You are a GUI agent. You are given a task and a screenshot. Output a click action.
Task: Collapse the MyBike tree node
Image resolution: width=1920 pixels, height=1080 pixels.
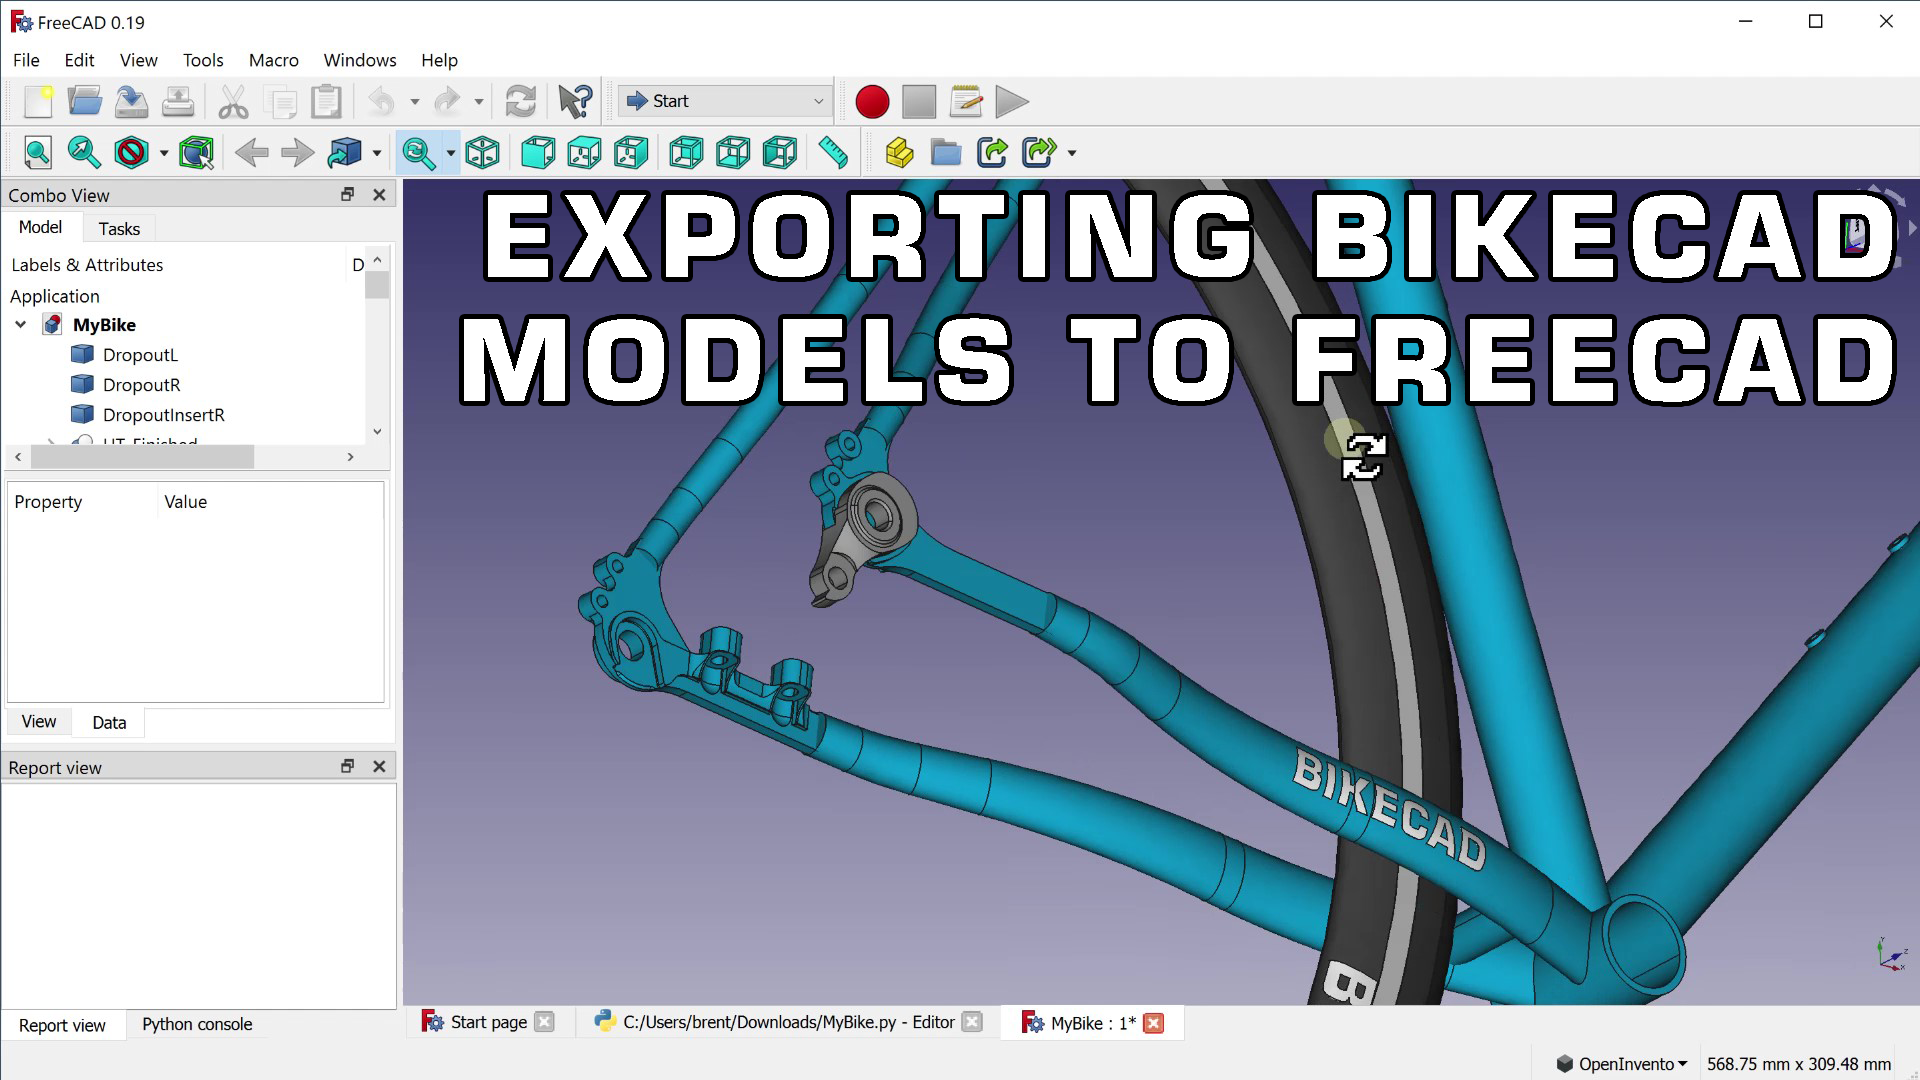click(x=21, y=324)
